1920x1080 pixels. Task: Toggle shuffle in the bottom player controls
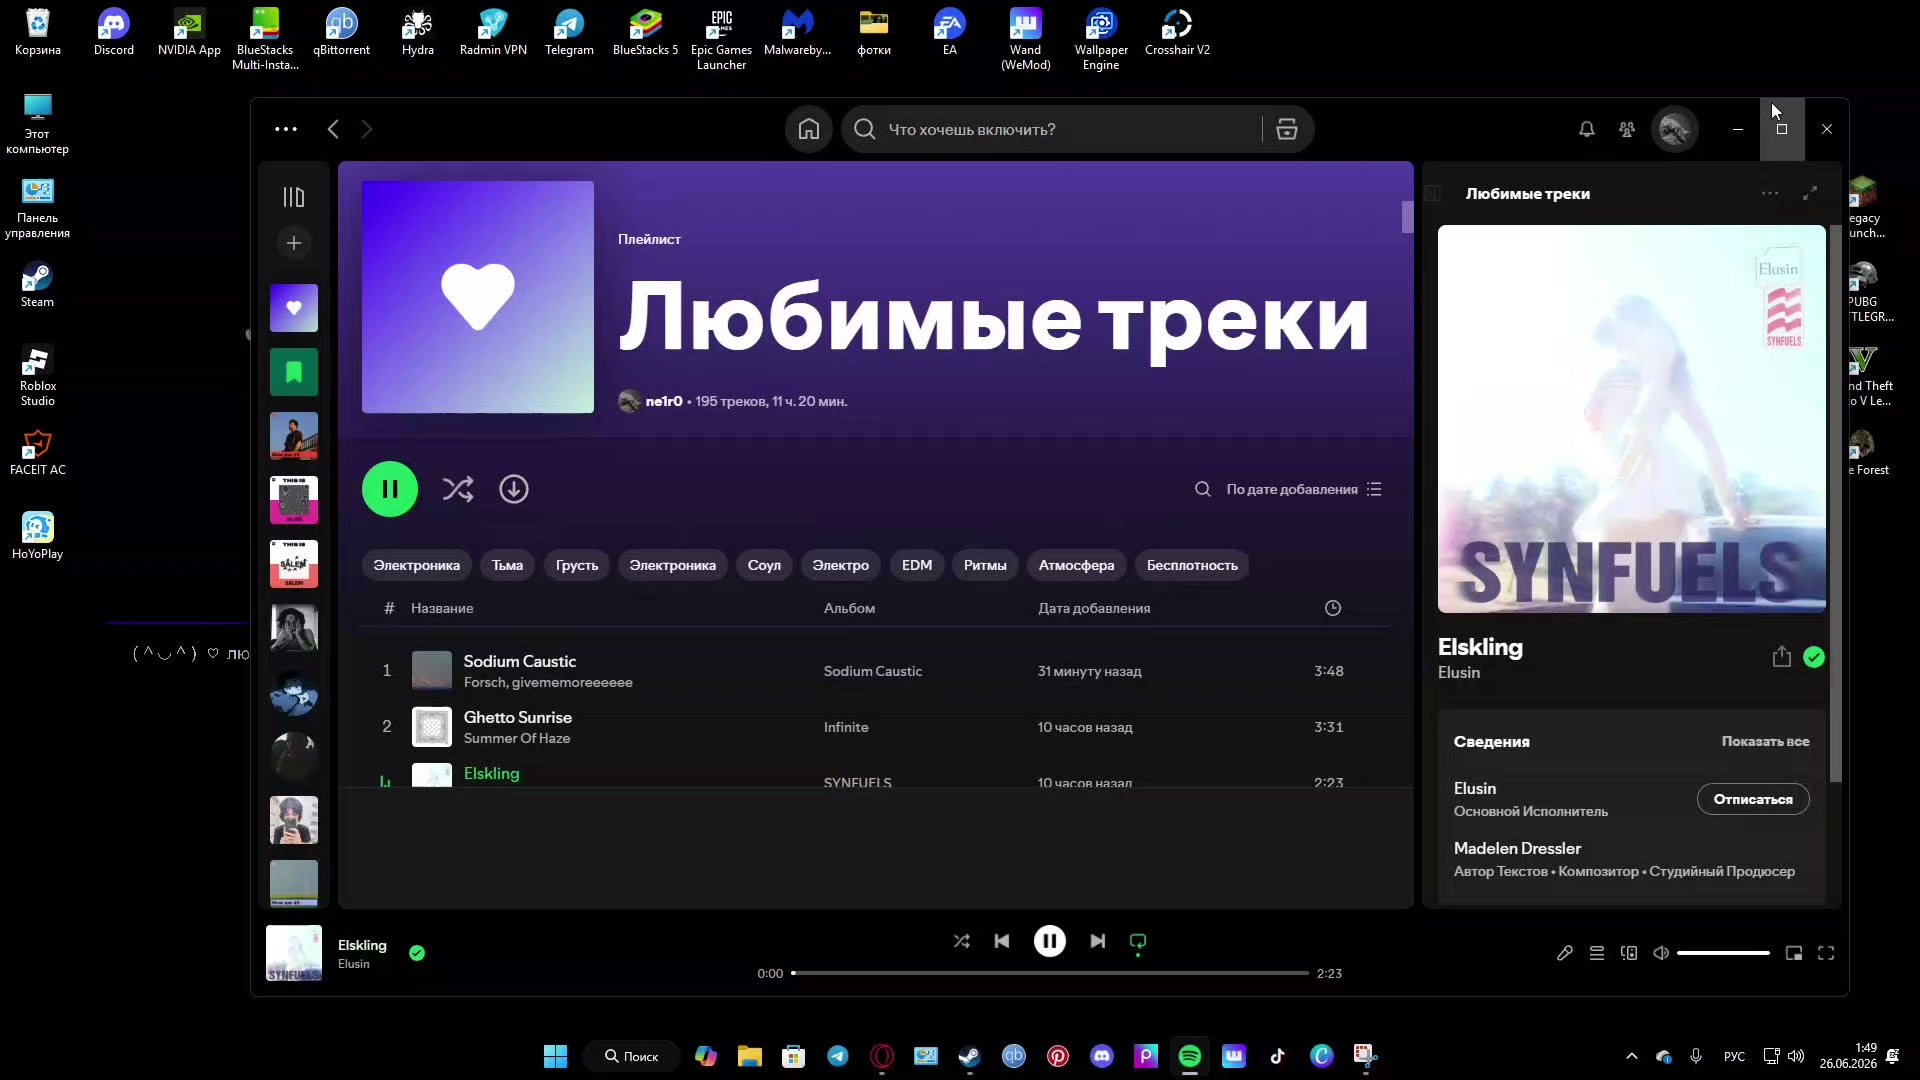[962, 941]
